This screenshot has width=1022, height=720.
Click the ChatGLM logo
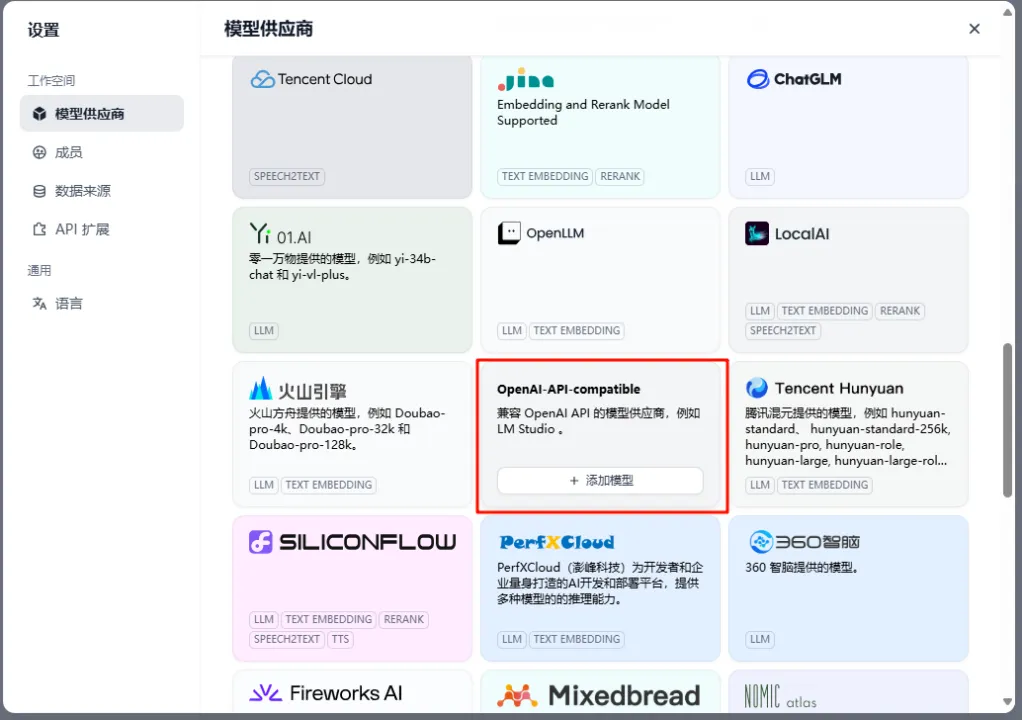793,79
